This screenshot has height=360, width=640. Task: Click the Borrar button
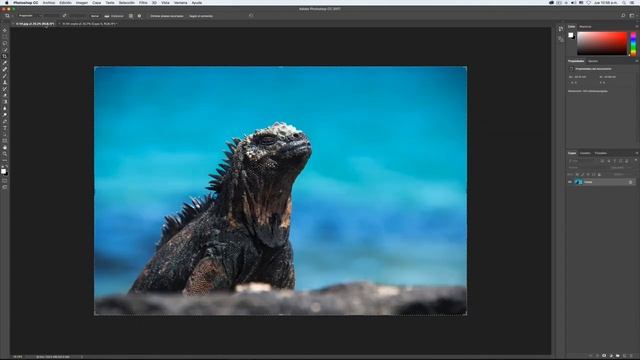(95, 16)
